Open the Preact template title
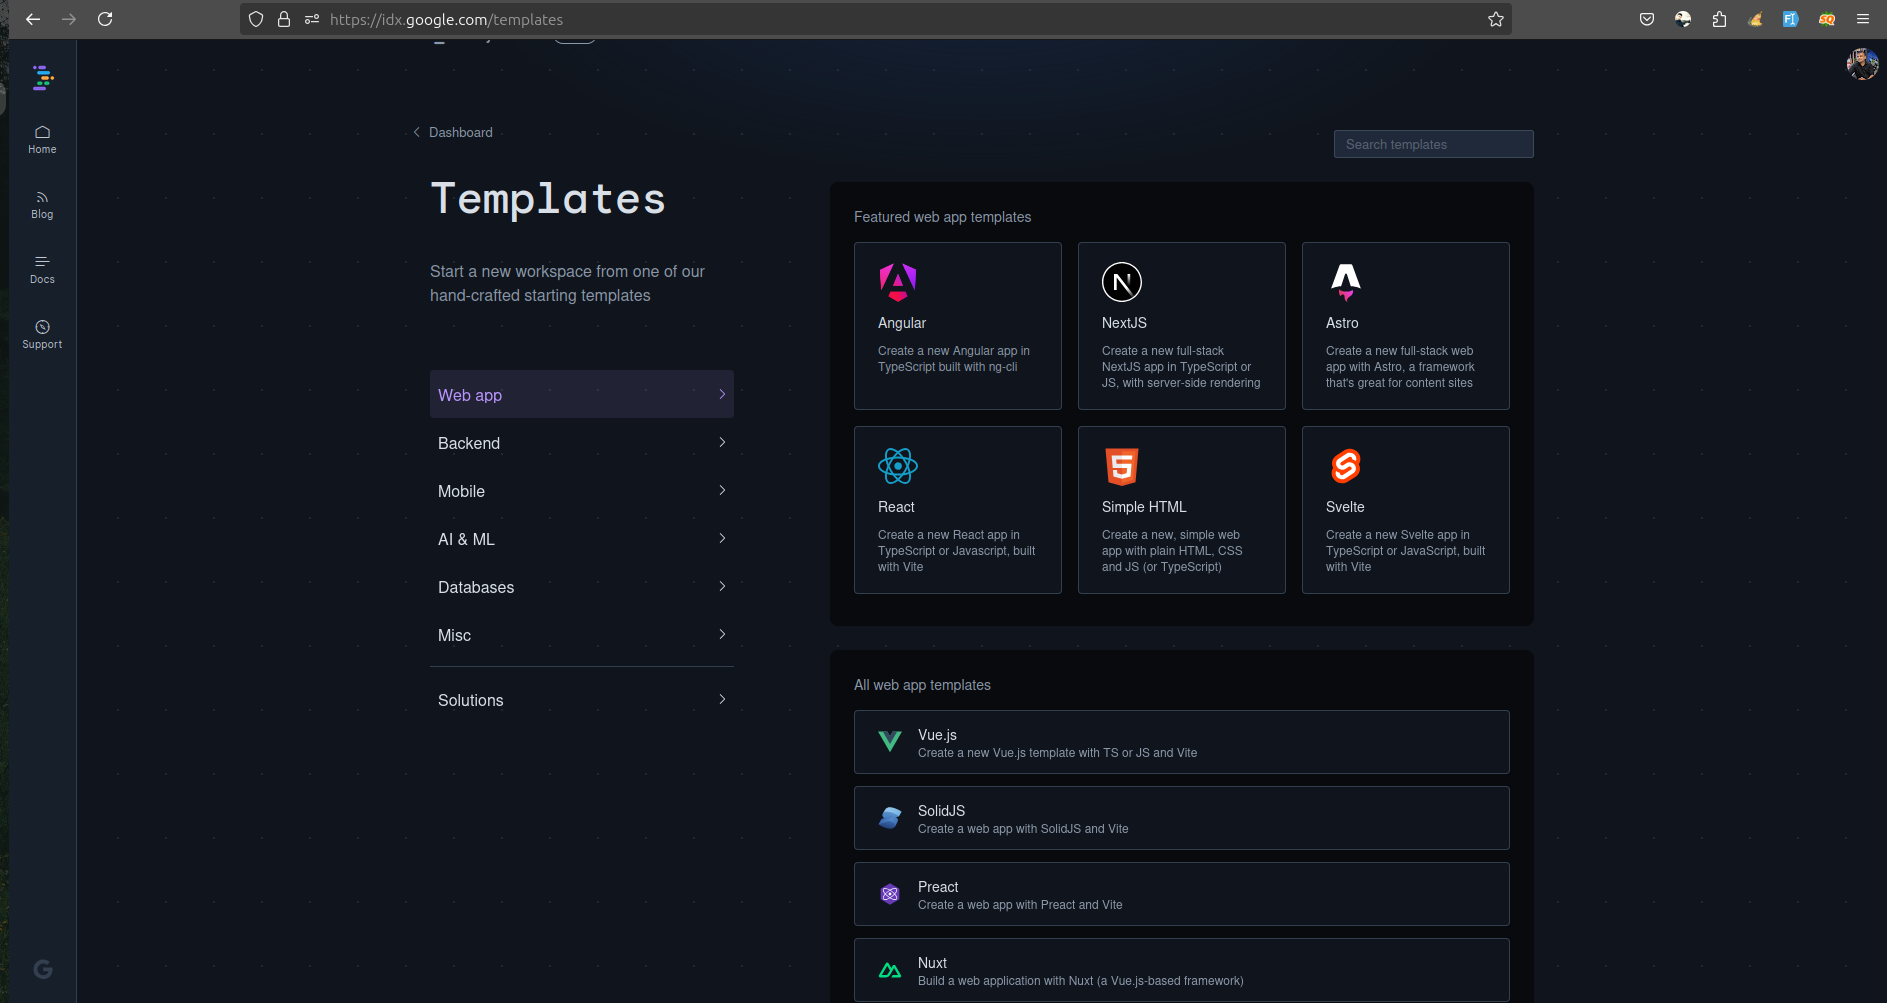The width and height of the screenshot is (1887, 1003). pos(938,887)
